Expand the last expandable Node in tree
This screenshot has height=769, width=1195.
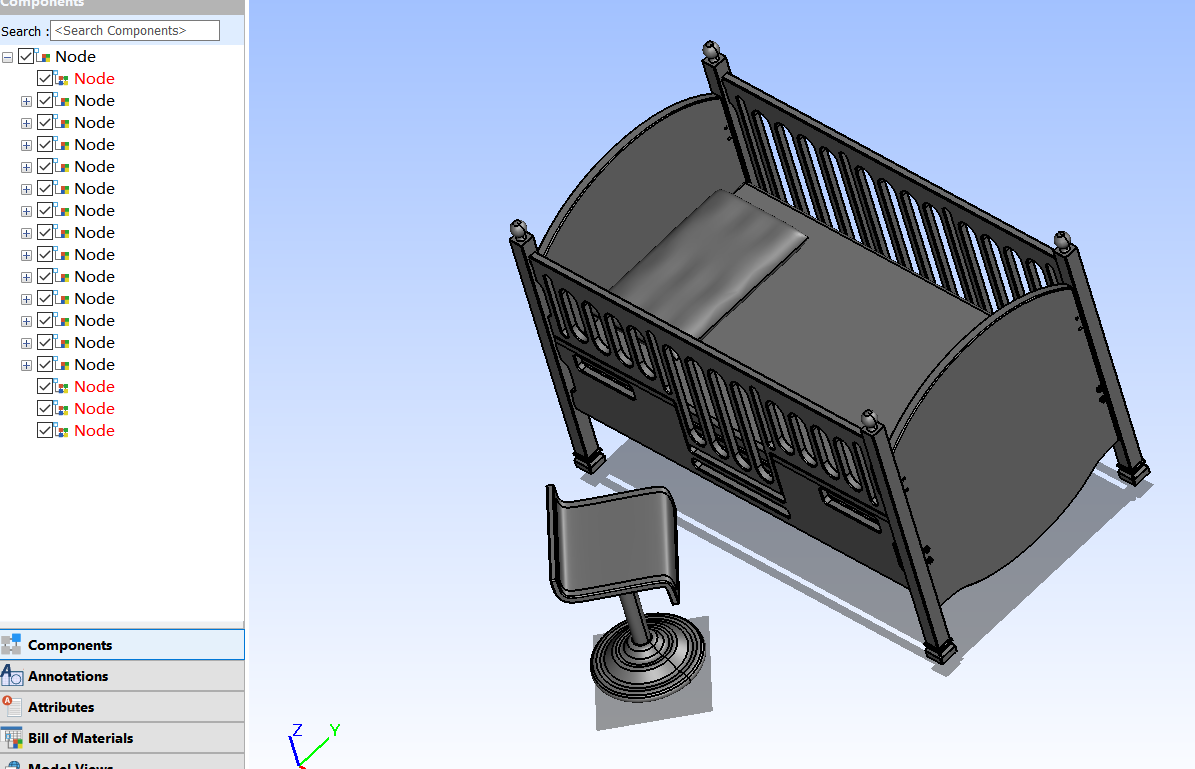coord(27,365)
